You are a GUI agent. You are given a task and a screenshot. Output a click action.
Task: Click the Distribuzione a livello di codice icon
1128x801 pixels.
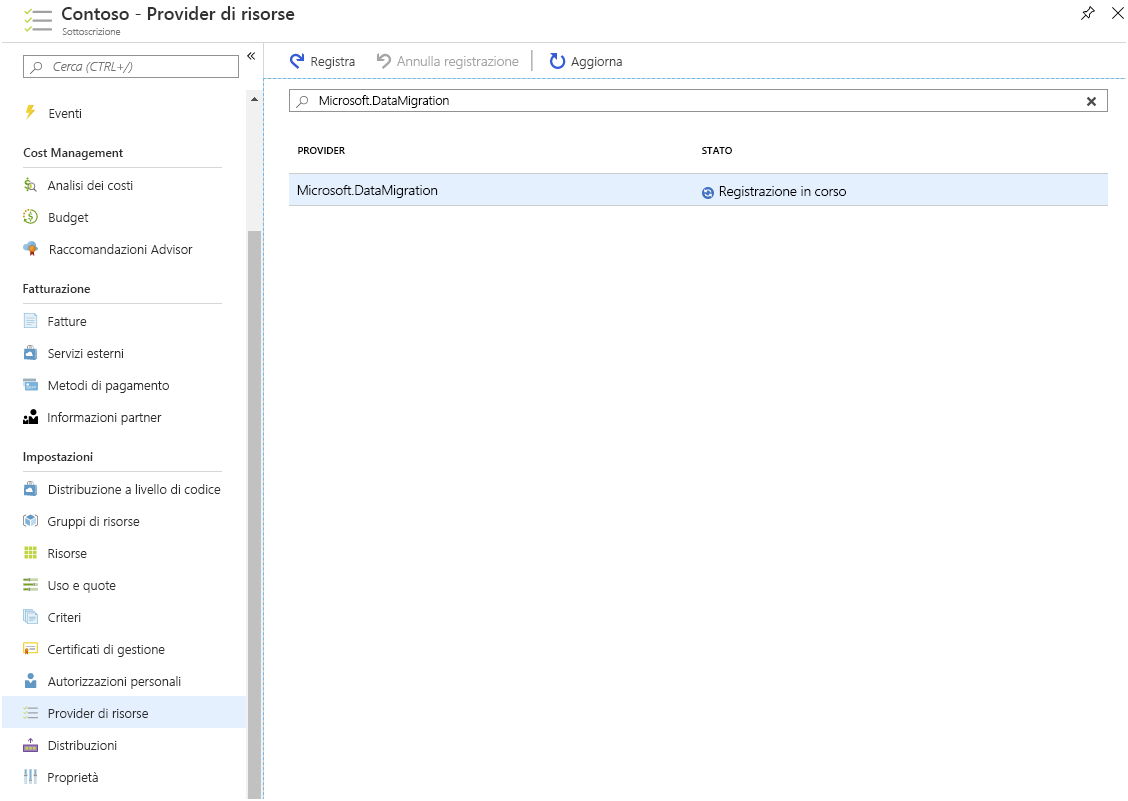click(x=30, y=489)
